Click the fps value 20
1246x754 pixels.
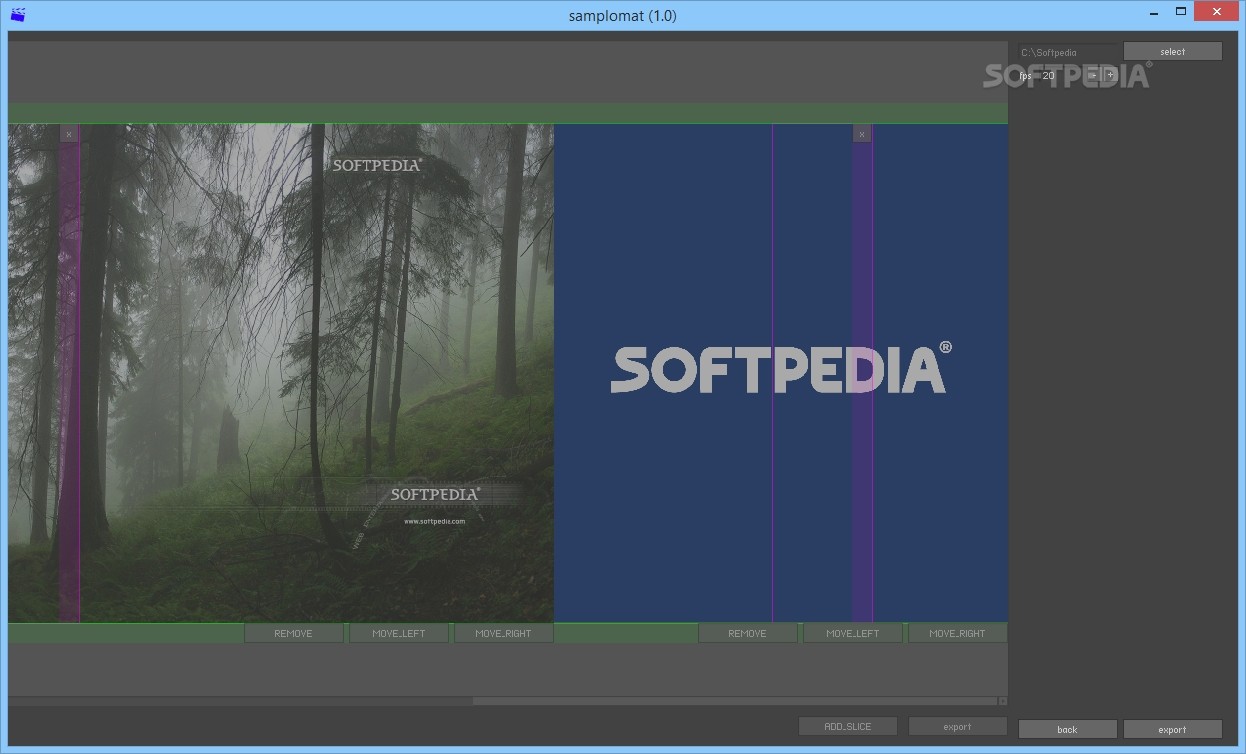point(1048,76)
